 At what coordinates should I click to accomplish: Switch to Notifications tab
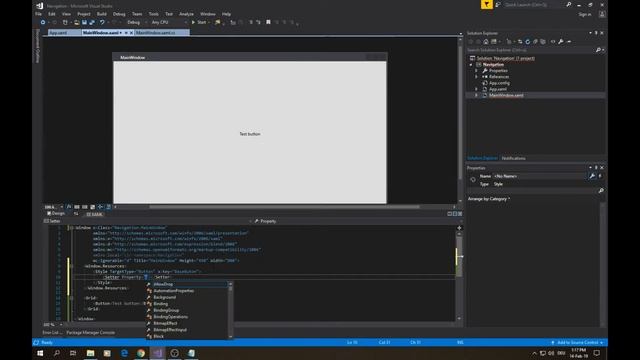click(513, 158)
